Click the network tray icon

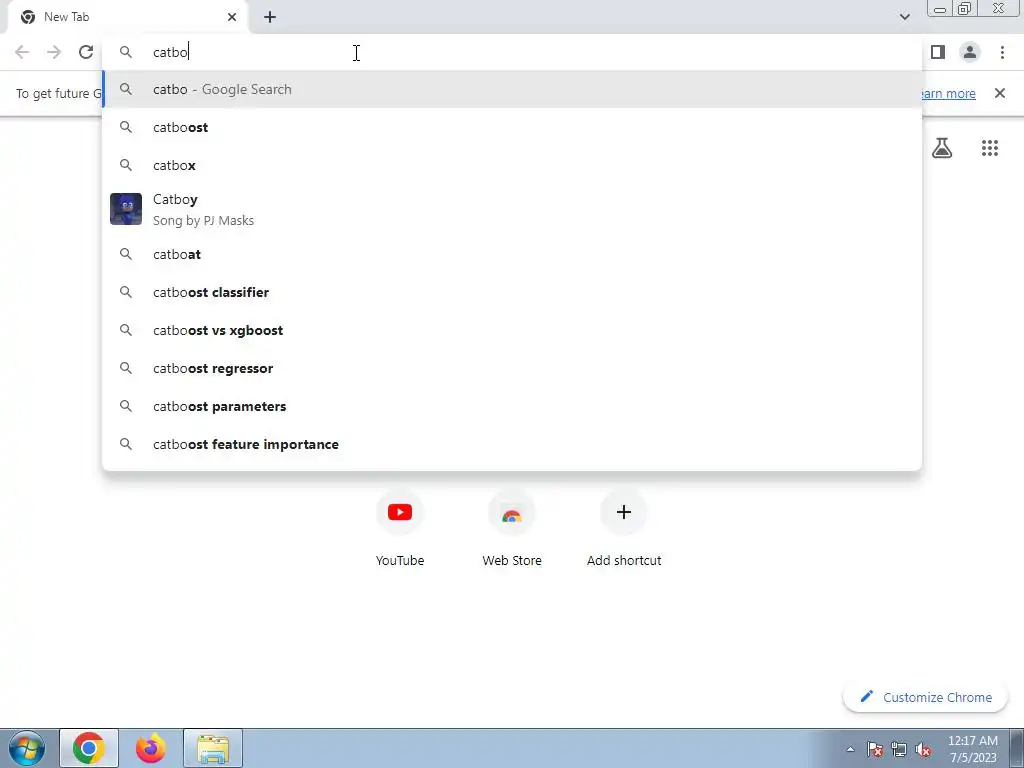[x=899, y=749]
